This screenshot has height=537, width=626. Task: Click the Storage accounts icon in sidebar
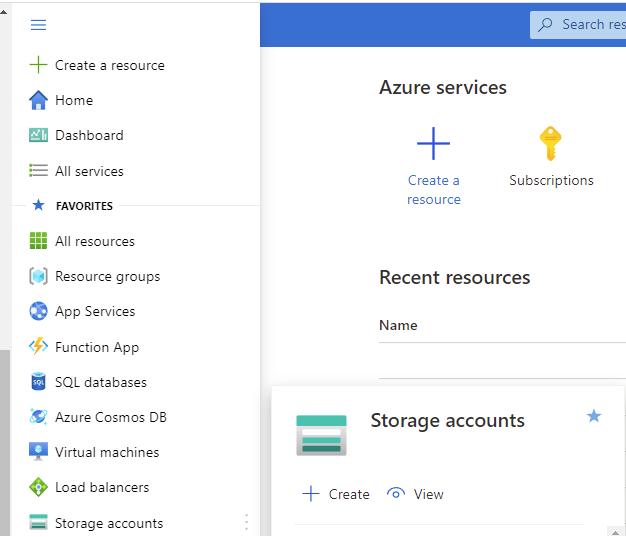pyautogui.click(x=38, y=522)
